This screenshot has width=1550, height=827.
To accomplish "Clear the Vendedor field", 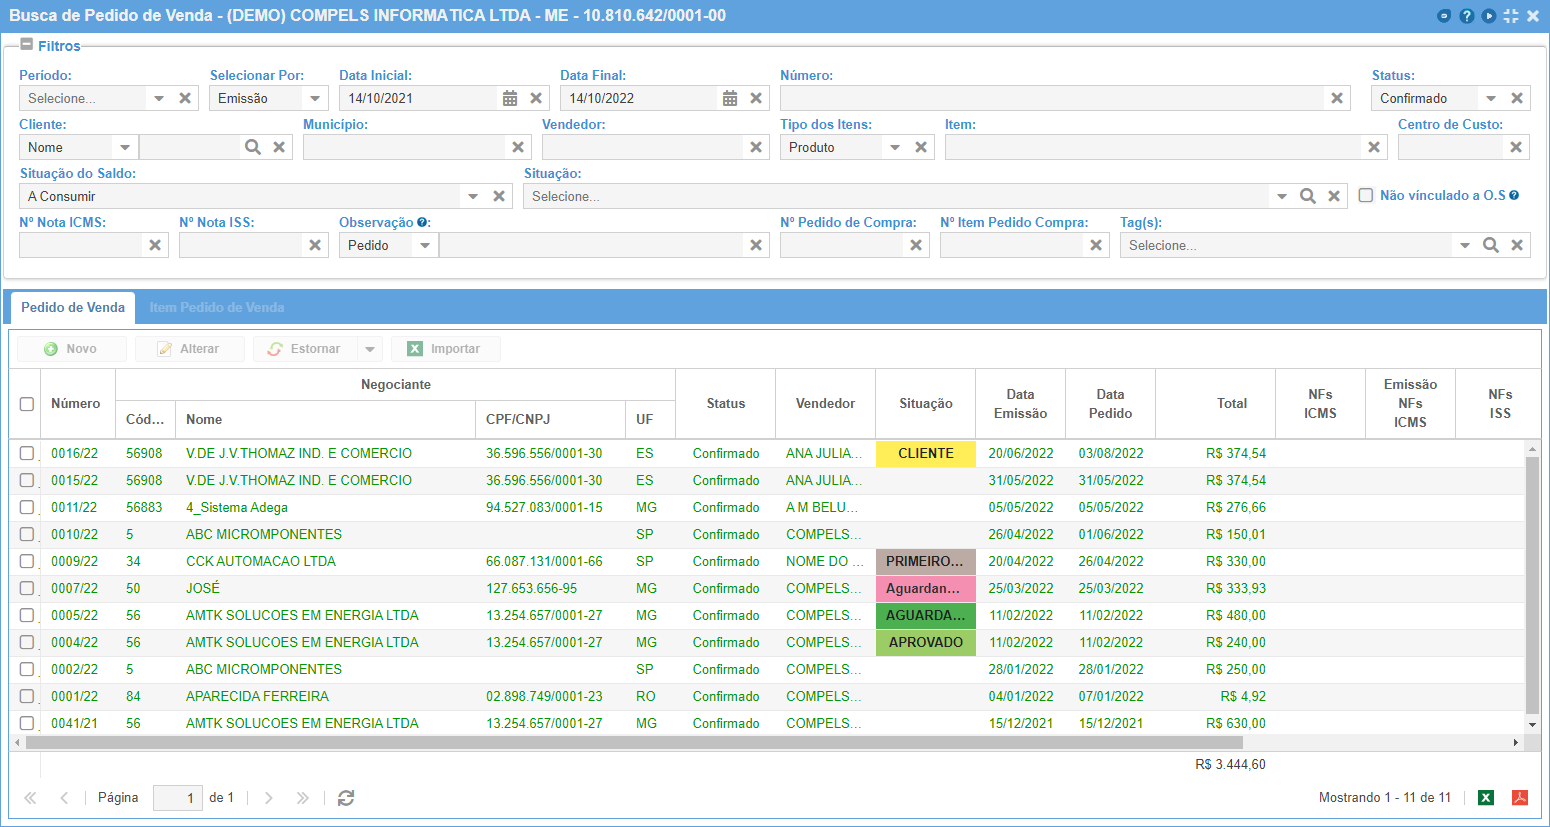I will pyautogui.click(x=756, y=147).
